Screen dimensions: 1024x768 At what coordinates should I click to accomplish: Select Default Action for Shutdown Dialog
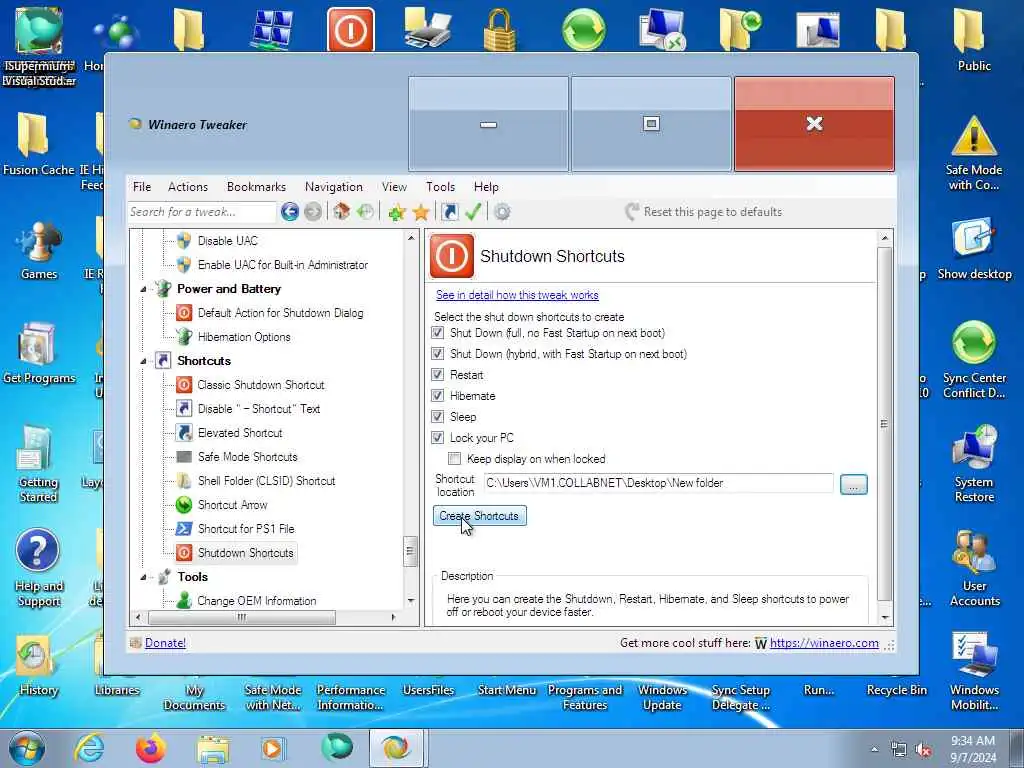click(x=280, y=313)
